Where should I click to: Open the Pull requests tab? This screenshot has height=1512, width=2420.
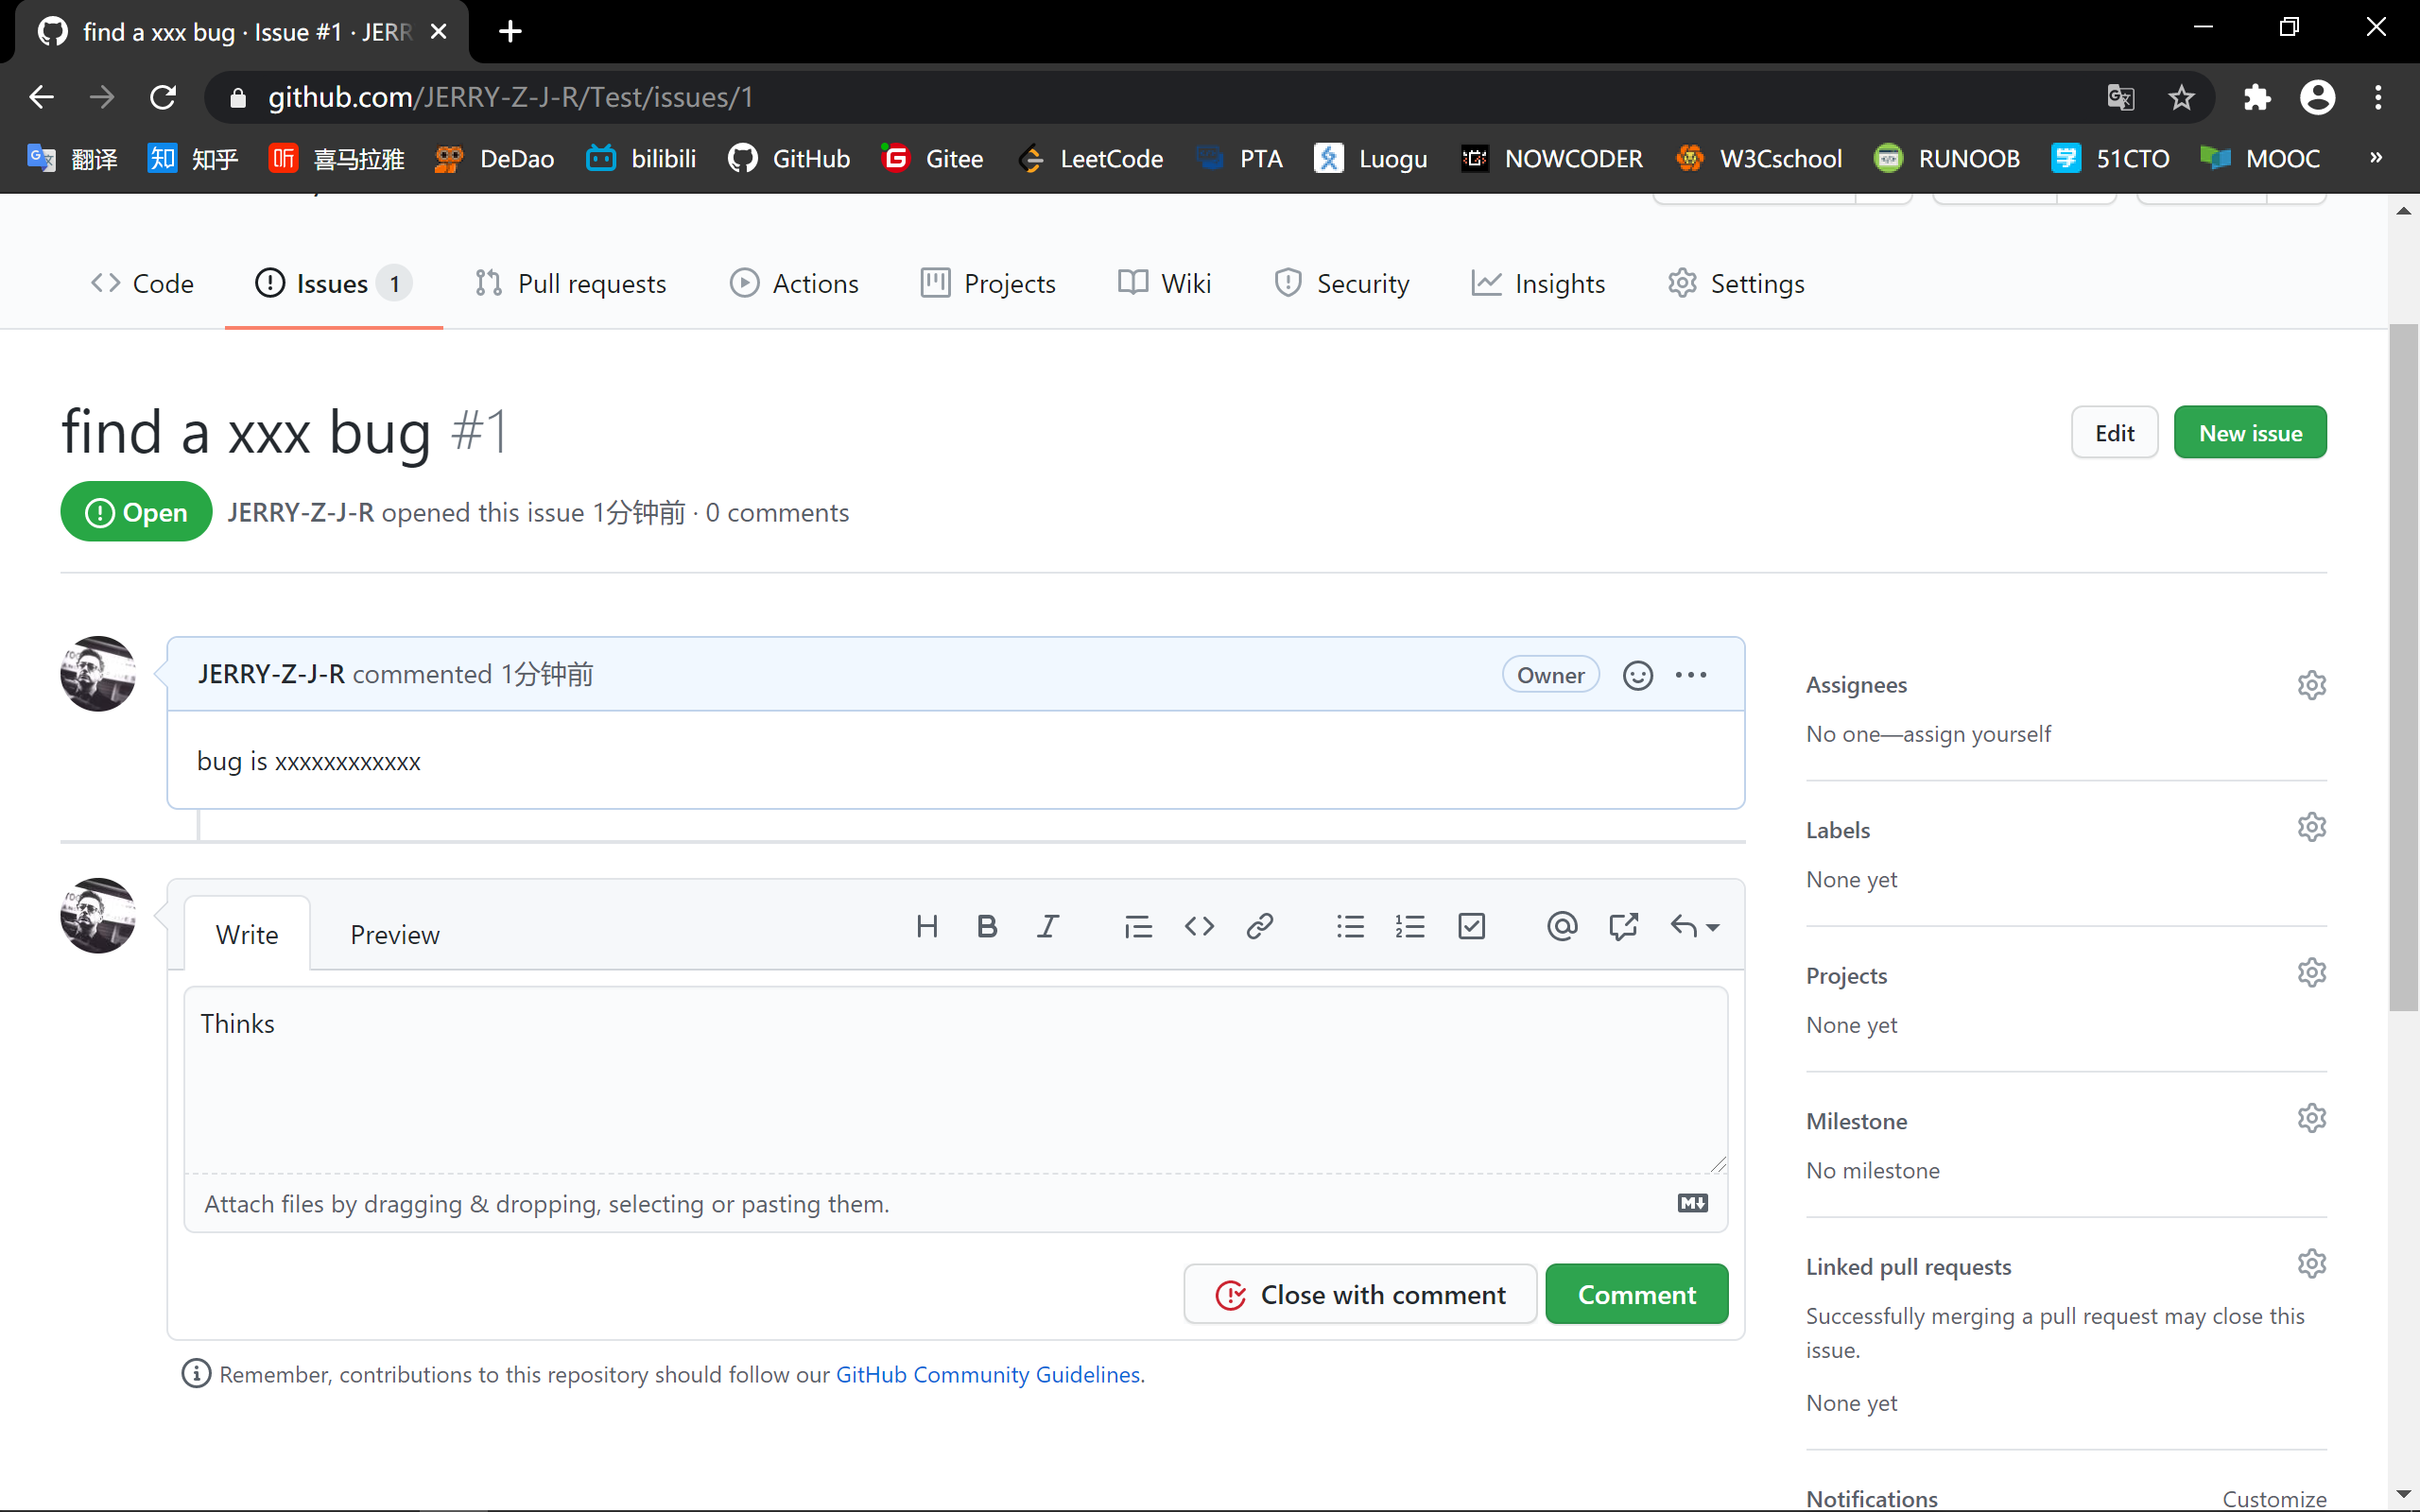coord(571,284)
